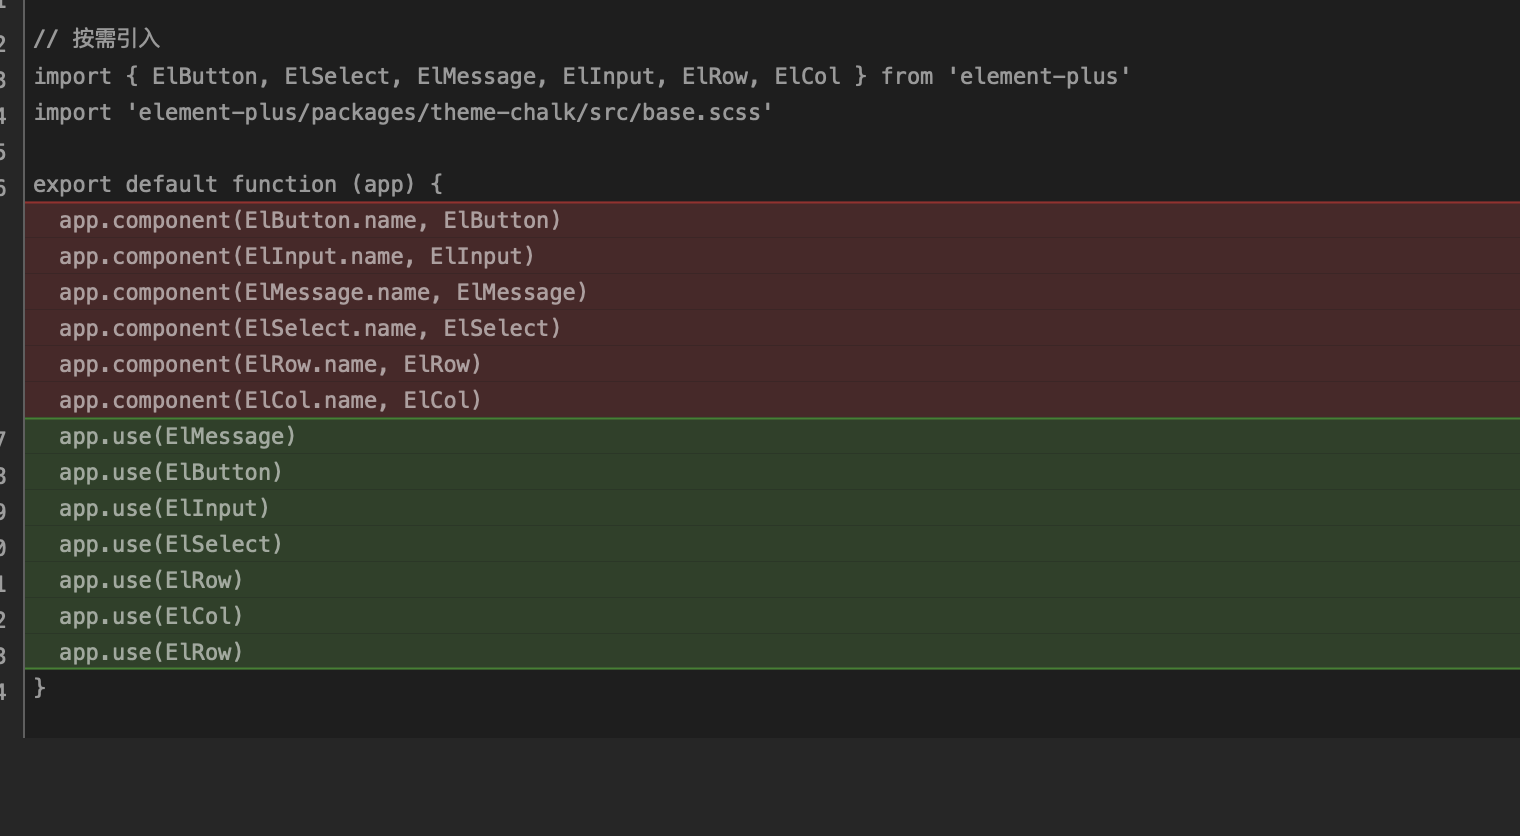Click removed line app.component(ElInput.name, ElInput)
This screenshot has width=1520, height=836.
297,257
